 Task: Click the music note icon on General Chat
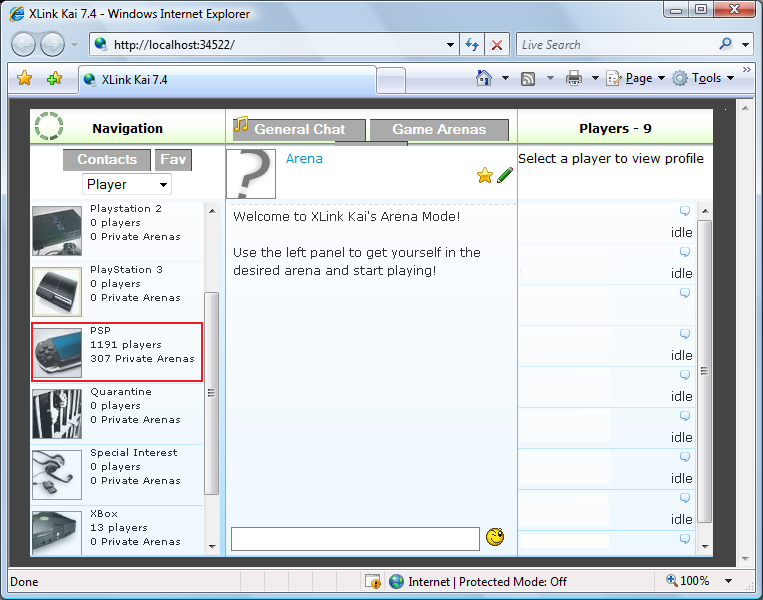(x=240, y=124)
